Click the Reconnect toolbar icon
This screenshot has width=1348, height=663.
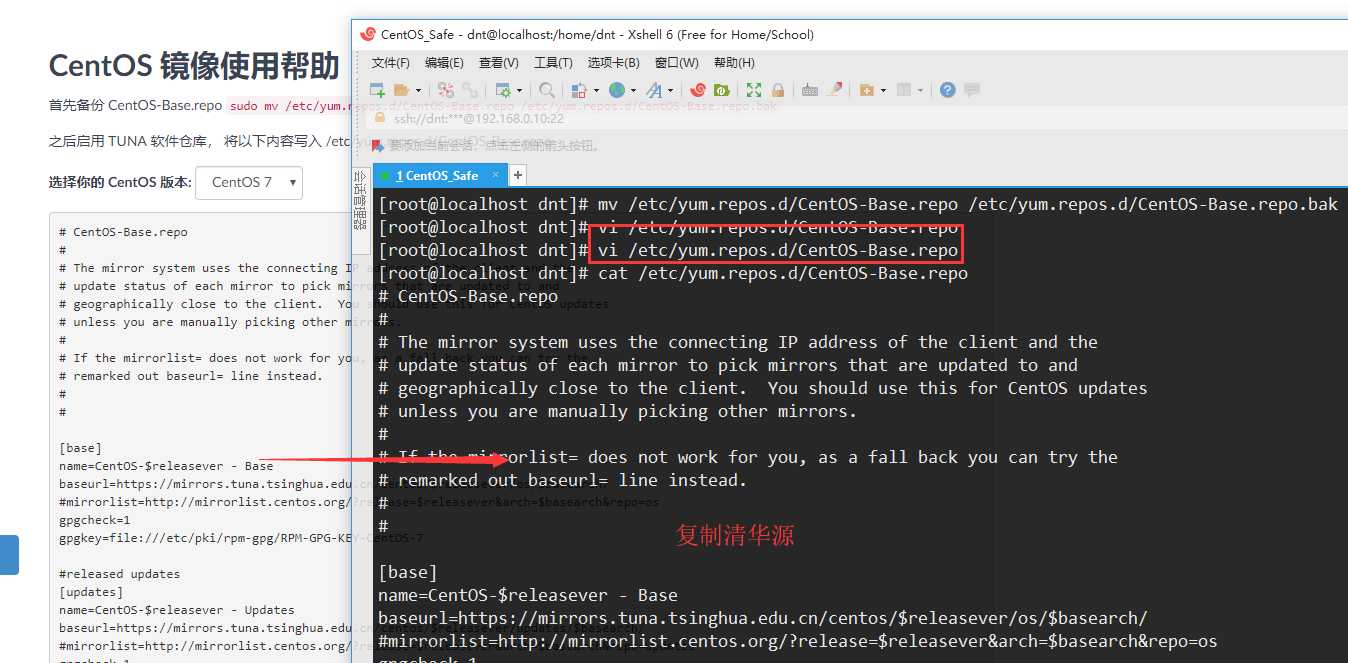(x=470, y=90)
